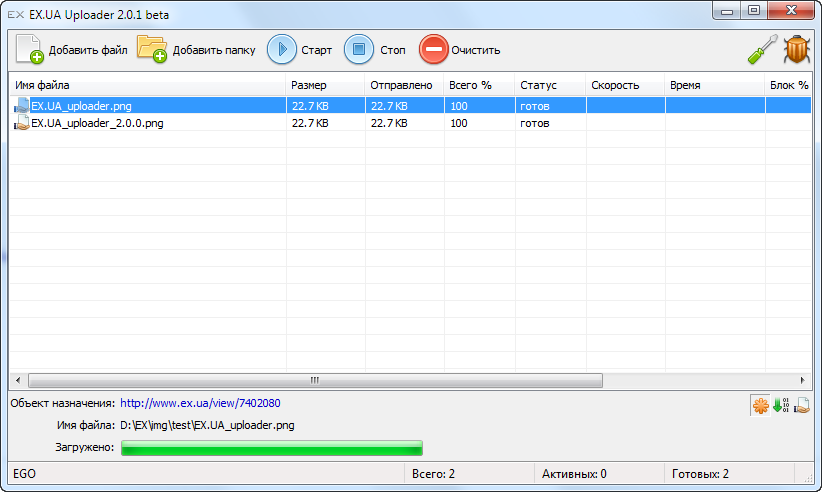The image size is (822, 492).
Task: Sort by the Всего % column header
Action: (x=479, y=85)
